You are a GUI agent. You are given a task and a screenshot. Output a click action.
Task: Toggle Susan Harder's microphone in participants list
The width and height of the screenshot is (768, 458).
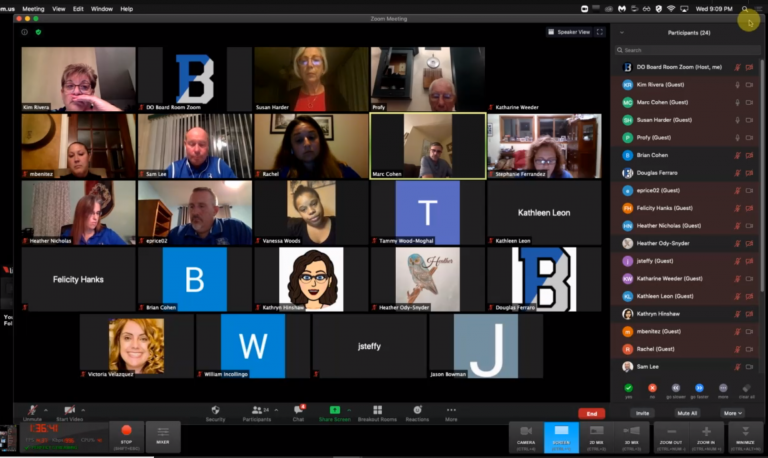pyautogui.click(x=737, y=120)
